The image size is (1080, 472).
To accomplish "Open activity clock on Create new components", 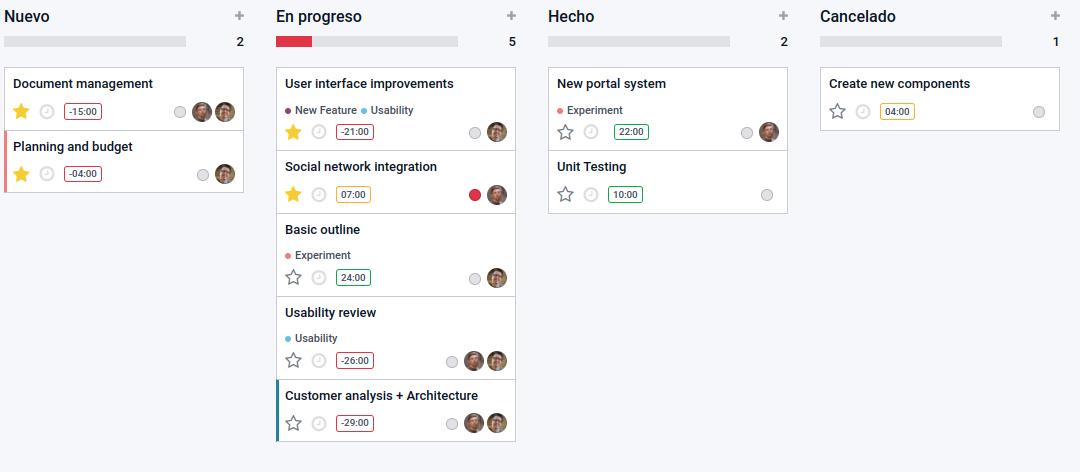I will tap(863, 112).
